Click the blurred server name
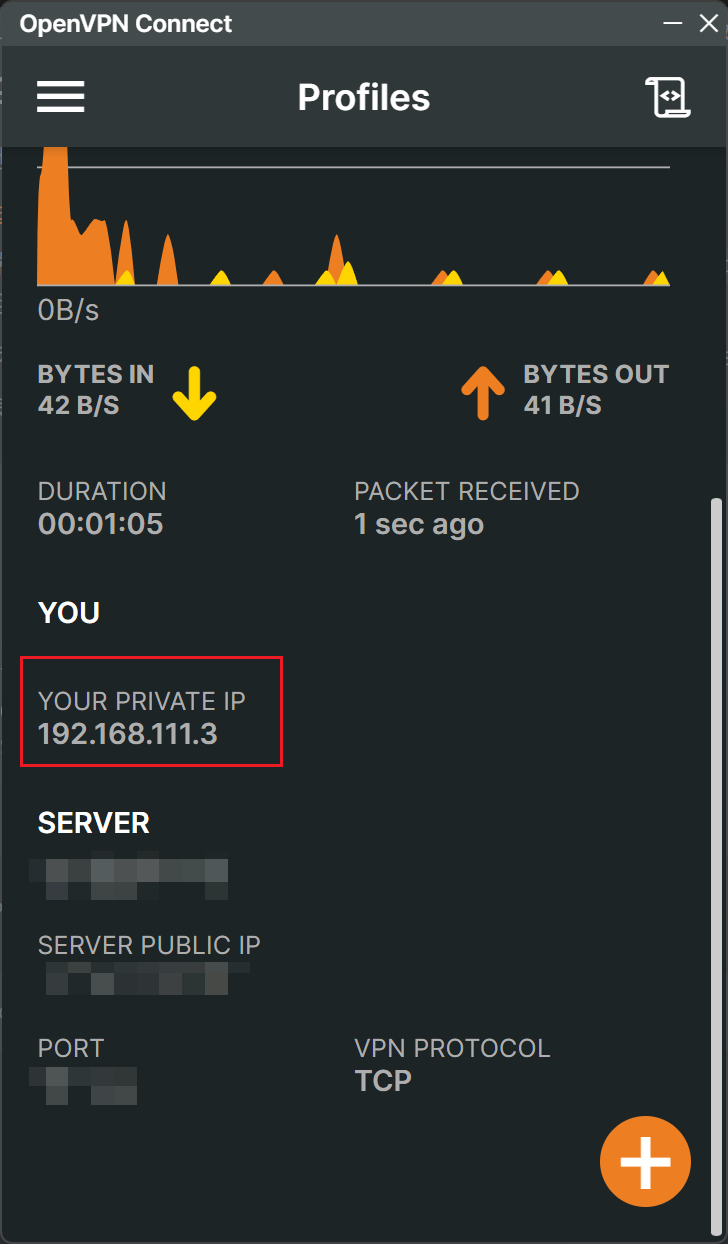The image size is (728, 1244). 128,877
